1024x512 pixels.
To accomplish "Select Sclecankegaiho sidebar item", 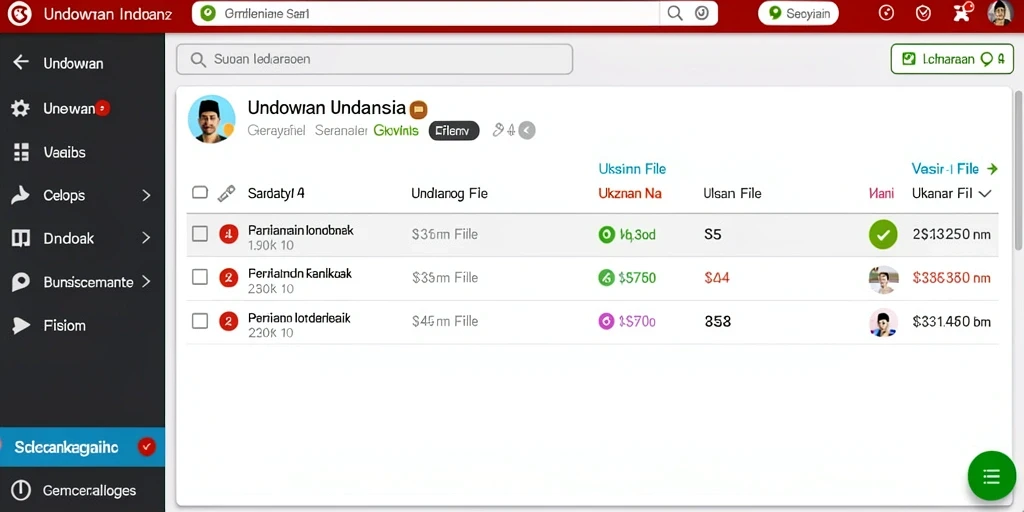I will pos(82,447).
